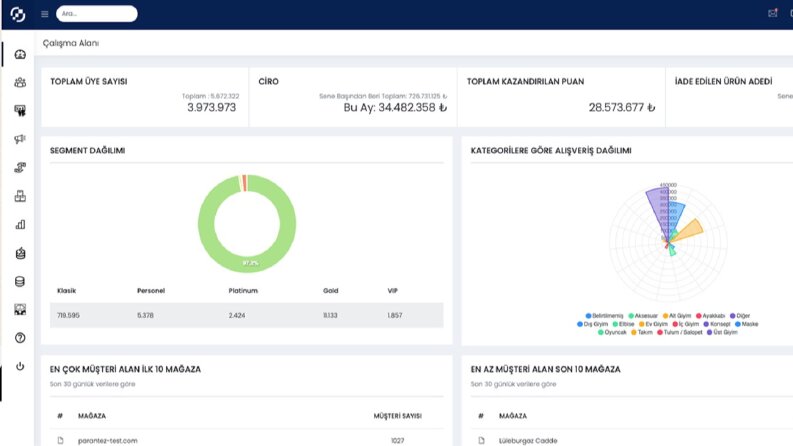The height and width of the screenshot is (446, 793).
Task: Click the file icon beside parantez-test.com
Action: tap(61, 440)
